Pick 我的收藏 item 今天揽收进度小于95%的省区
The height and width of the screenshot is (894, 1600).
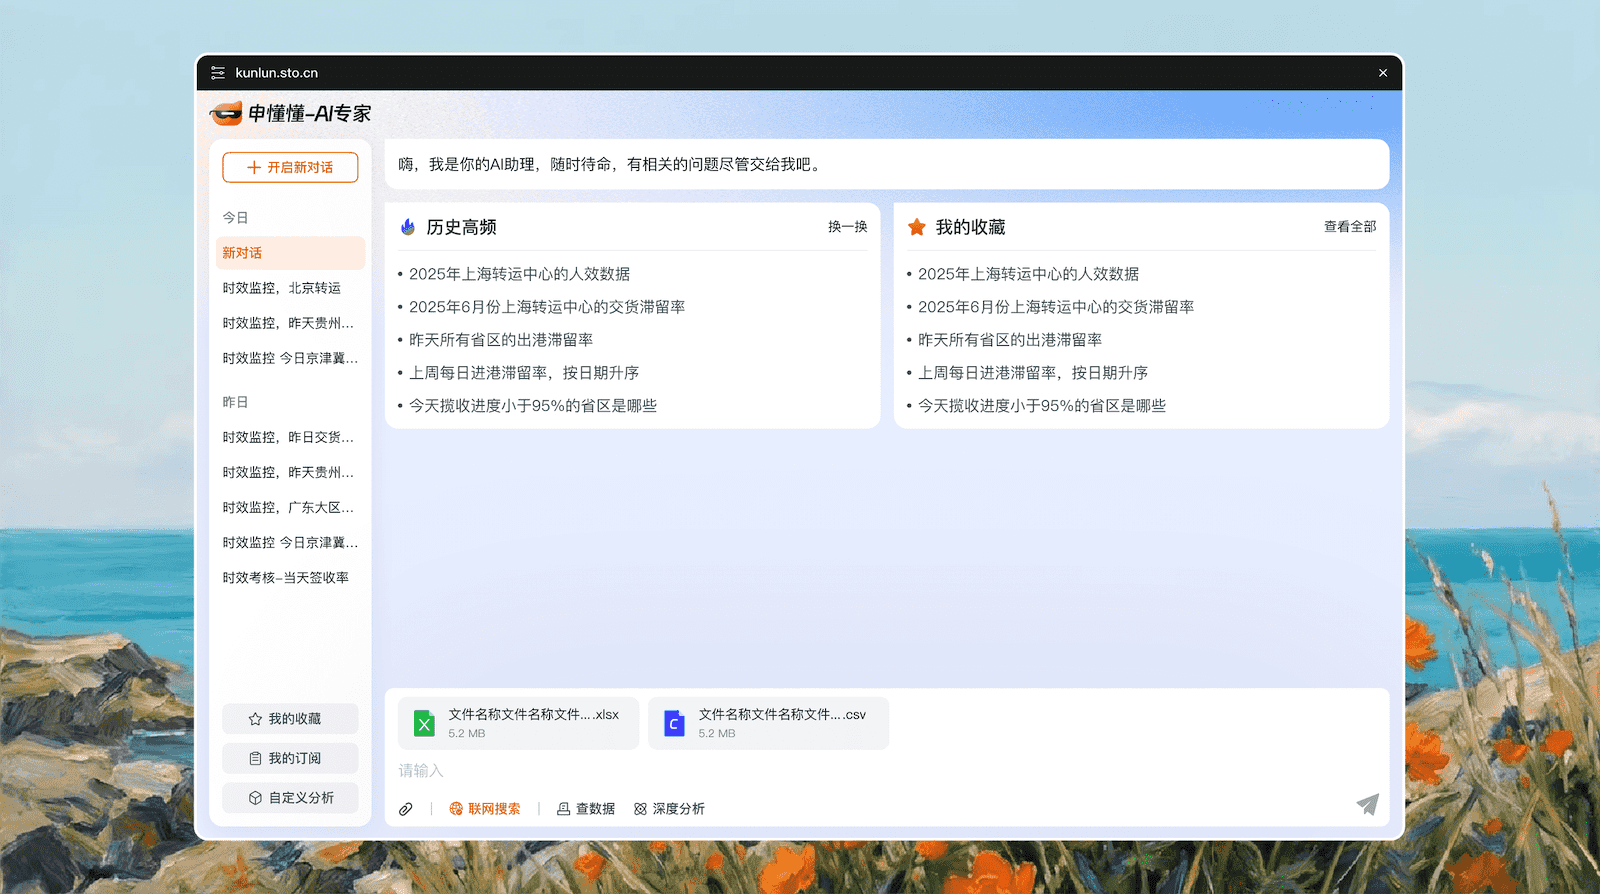pyautogui.click(x=1042, y=406)
